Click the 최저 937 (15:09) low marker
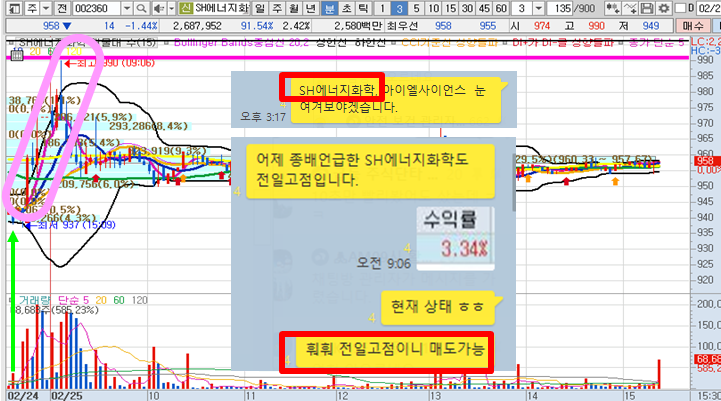Image resolution: width=721 pixels, height=401 pixels. [x=70, y=225]
